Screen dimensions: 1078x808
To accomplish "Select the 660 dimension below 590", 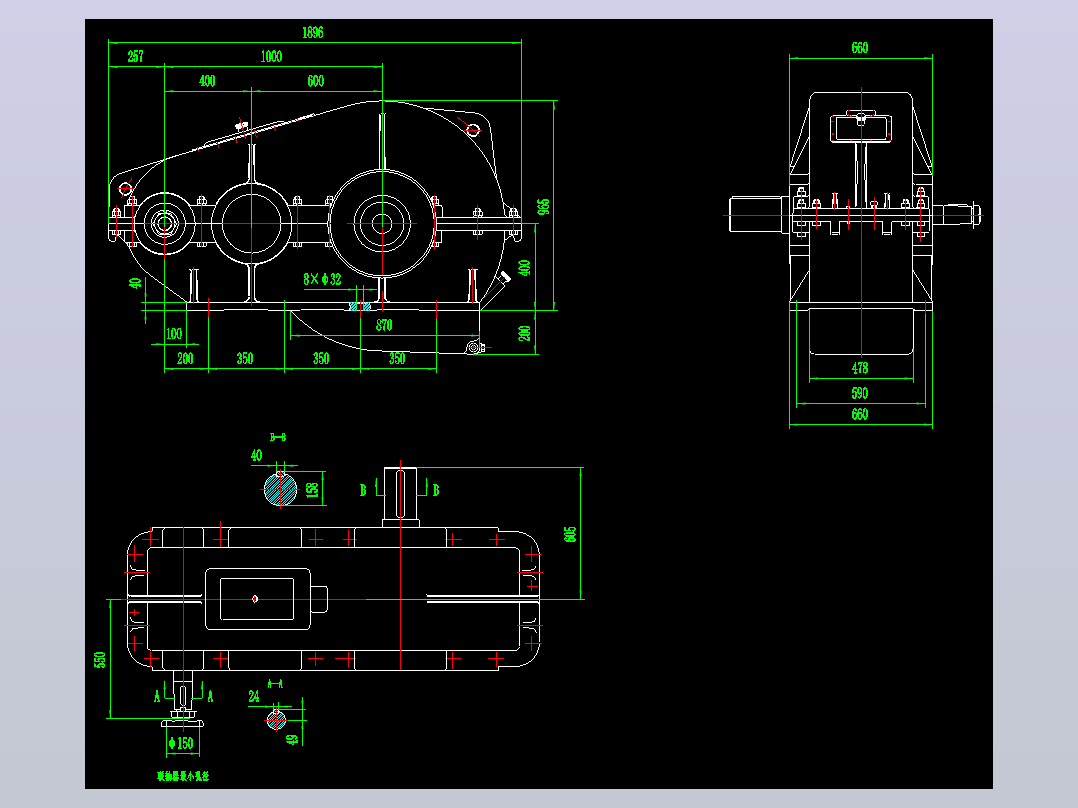I will [x=859, y=414].
